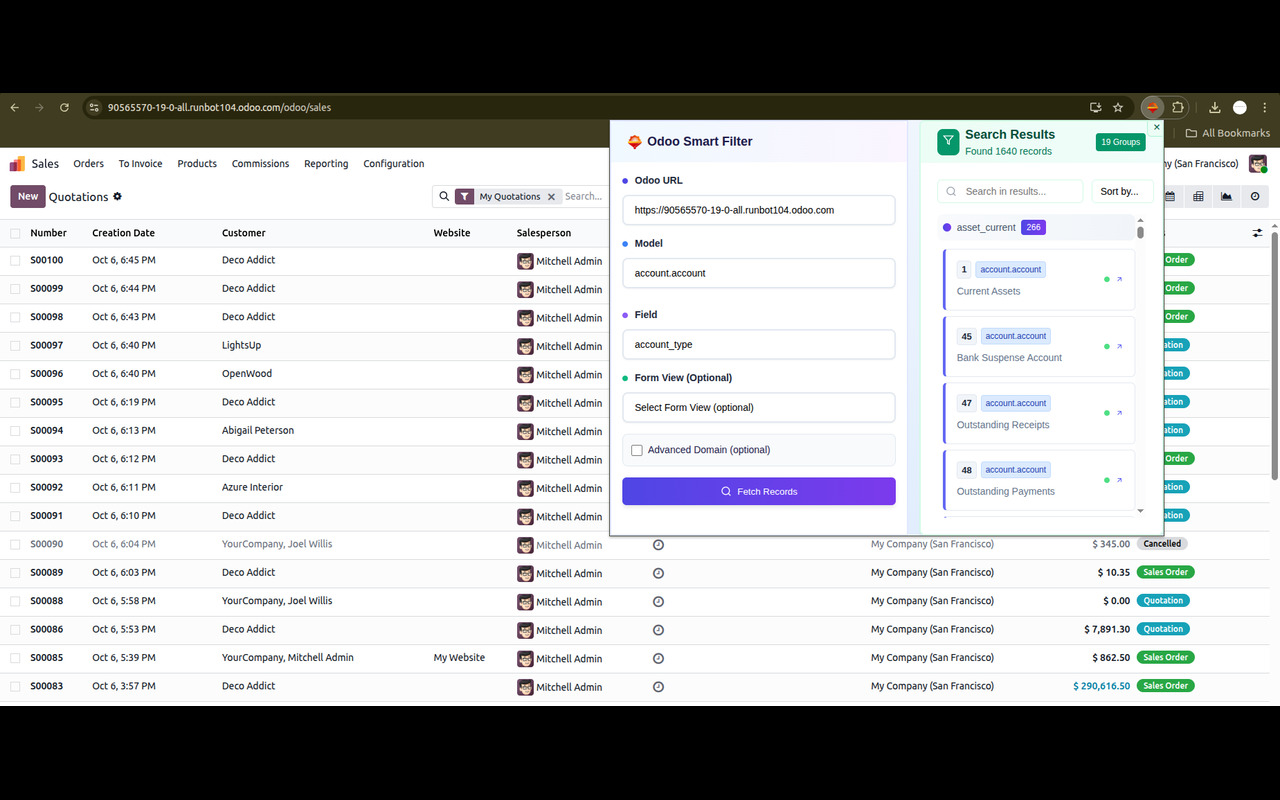
Task: Switch to graph view
Action: 1226,197
